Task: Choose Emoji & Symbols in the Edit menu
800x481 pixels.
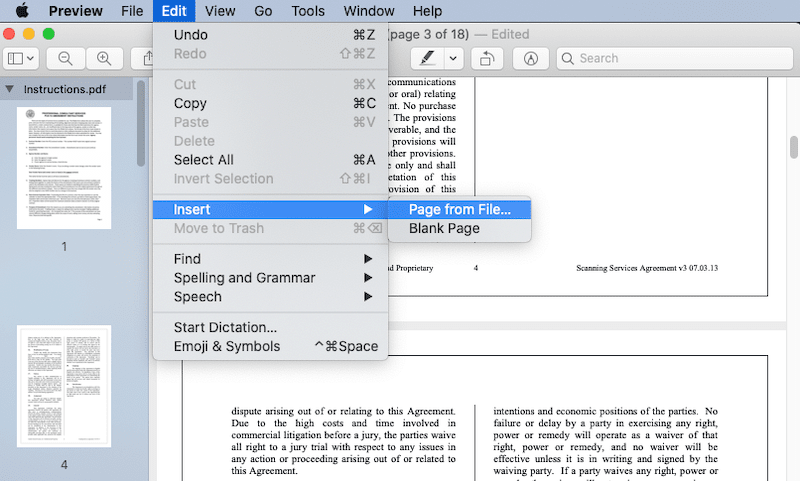Action: coord(270,346)
